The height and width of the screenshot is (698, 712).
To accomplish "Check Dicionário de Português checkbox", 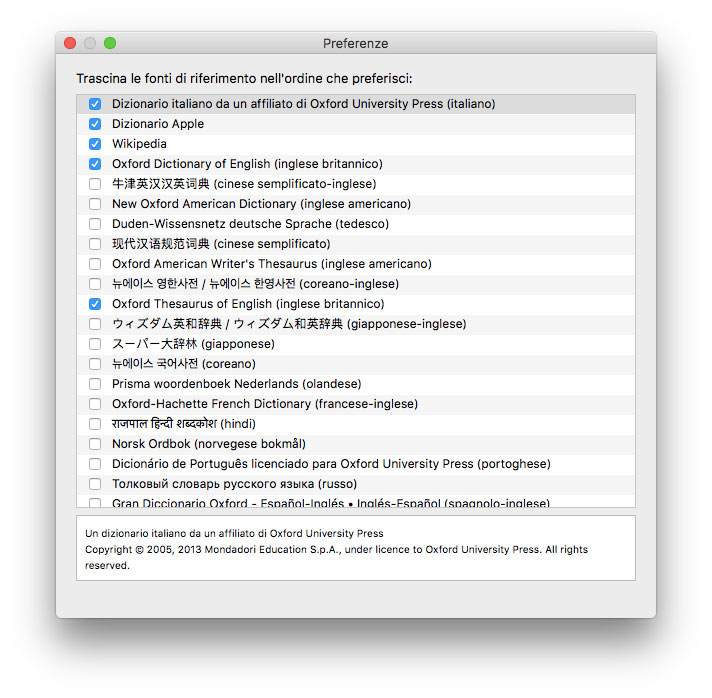I will click(x=95, y=464).
